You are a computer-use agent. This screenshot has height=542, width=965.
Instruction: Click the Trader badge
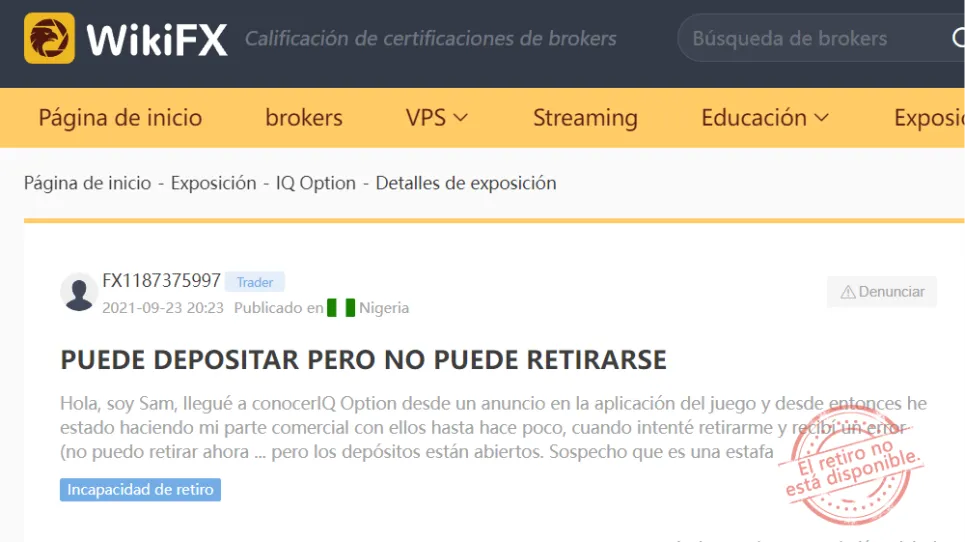coord(255,282)
